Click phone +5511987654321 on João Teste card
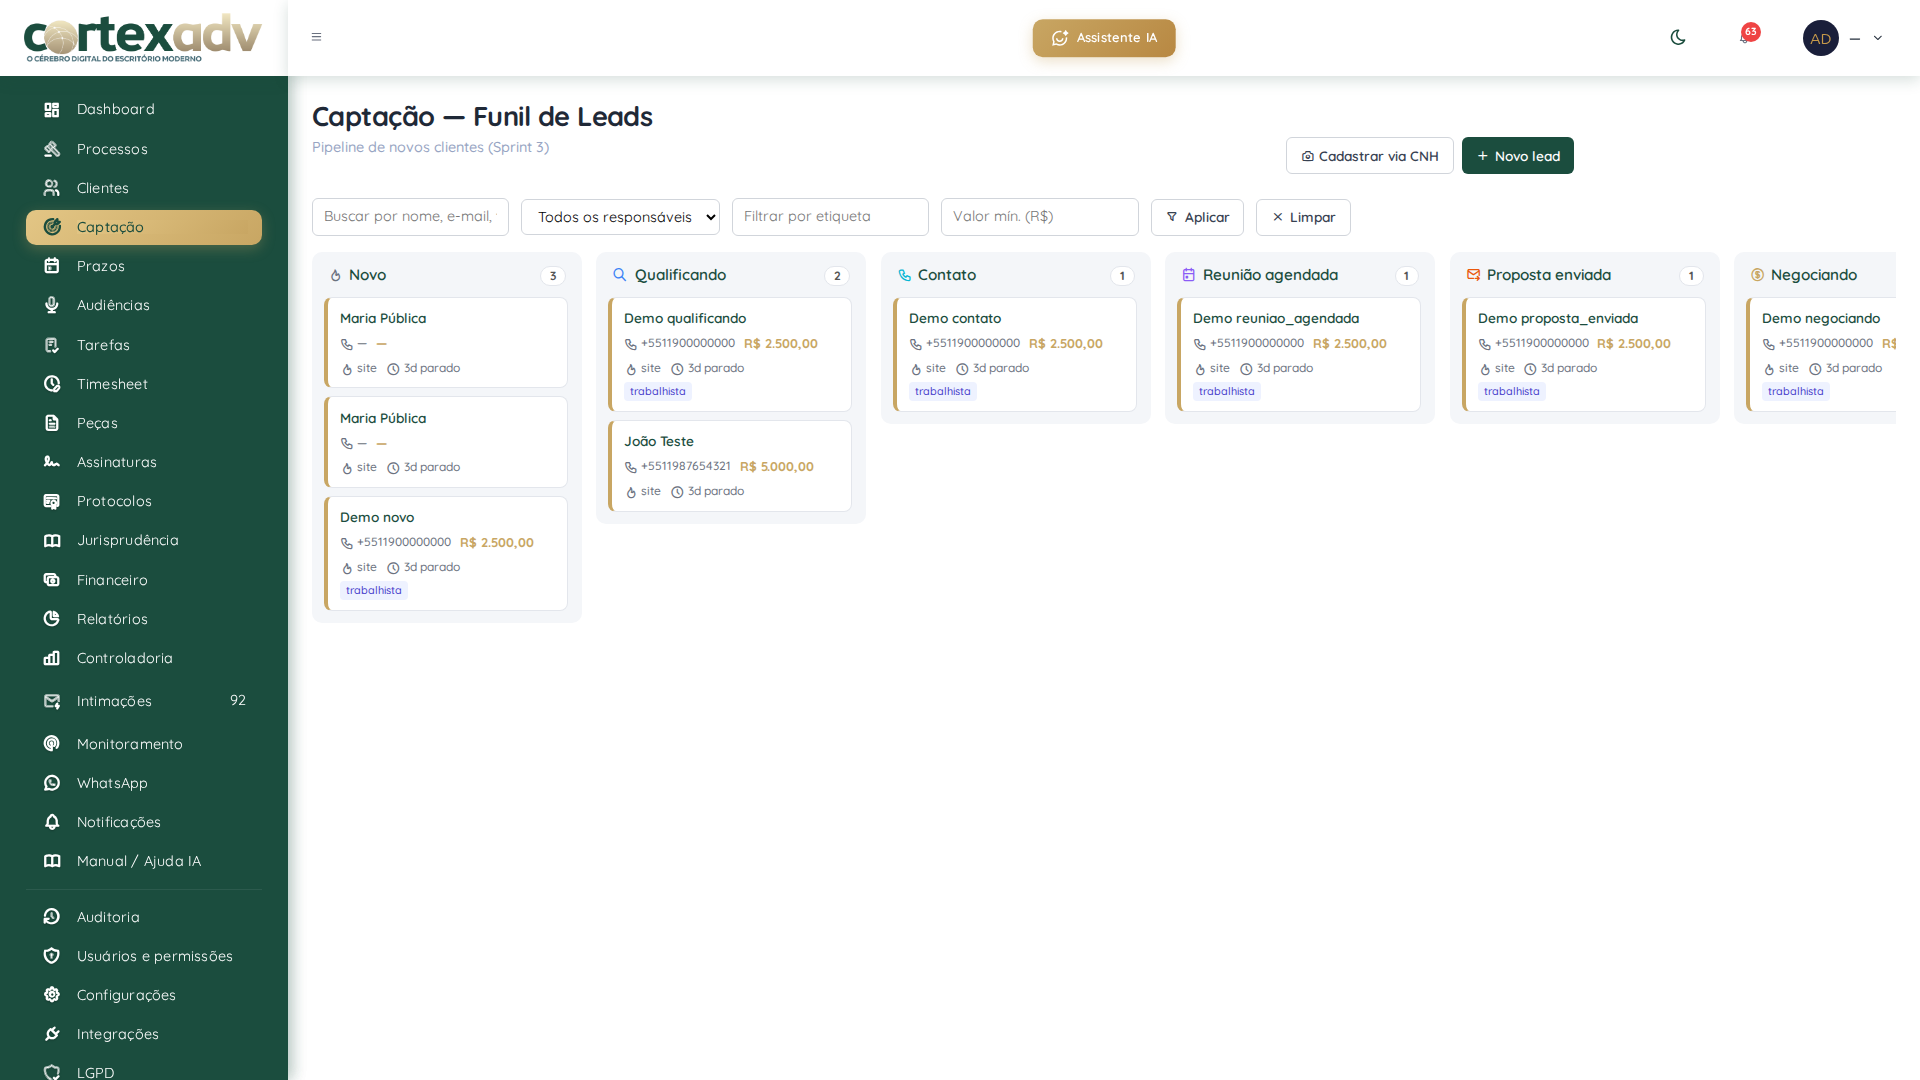Screen dimensions: 1920x1080 pyautogui.click(x=686, y=467)
